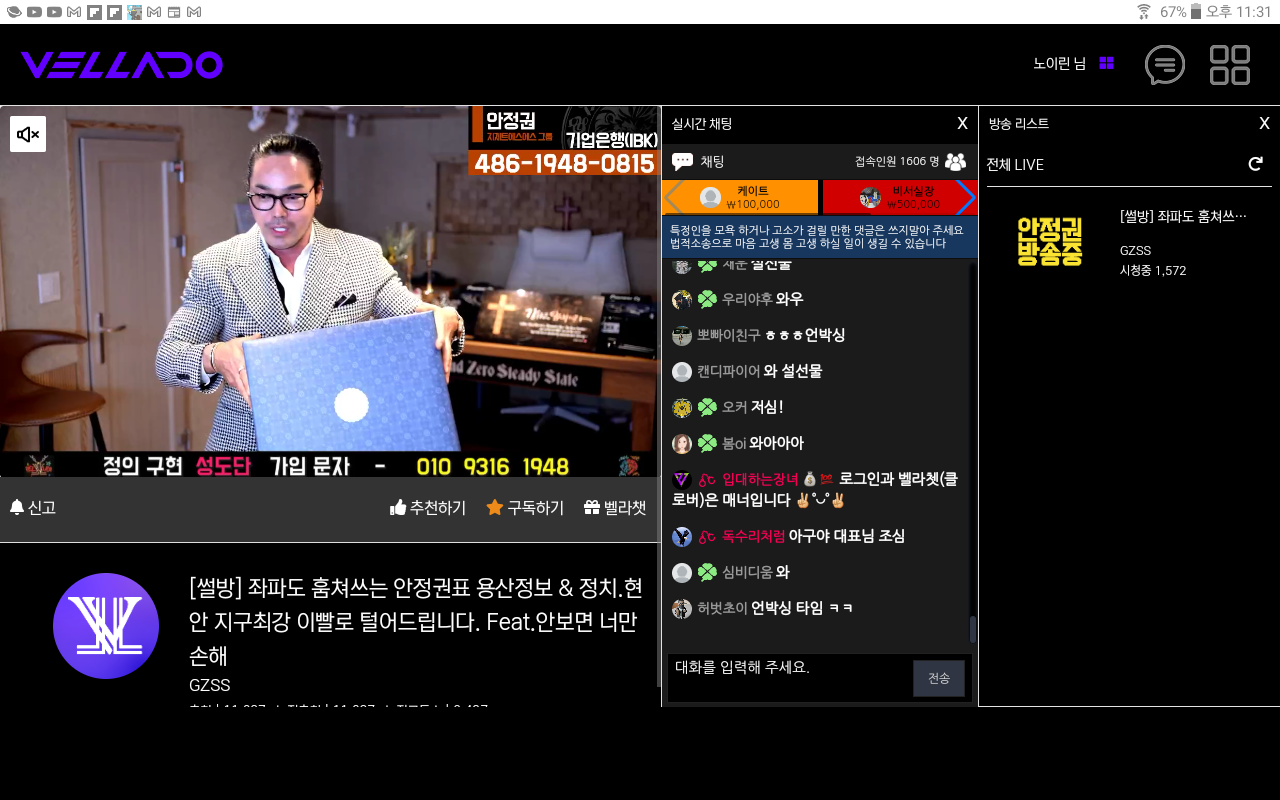Open first Gmail notification icon in status bar

click(74, 12)
